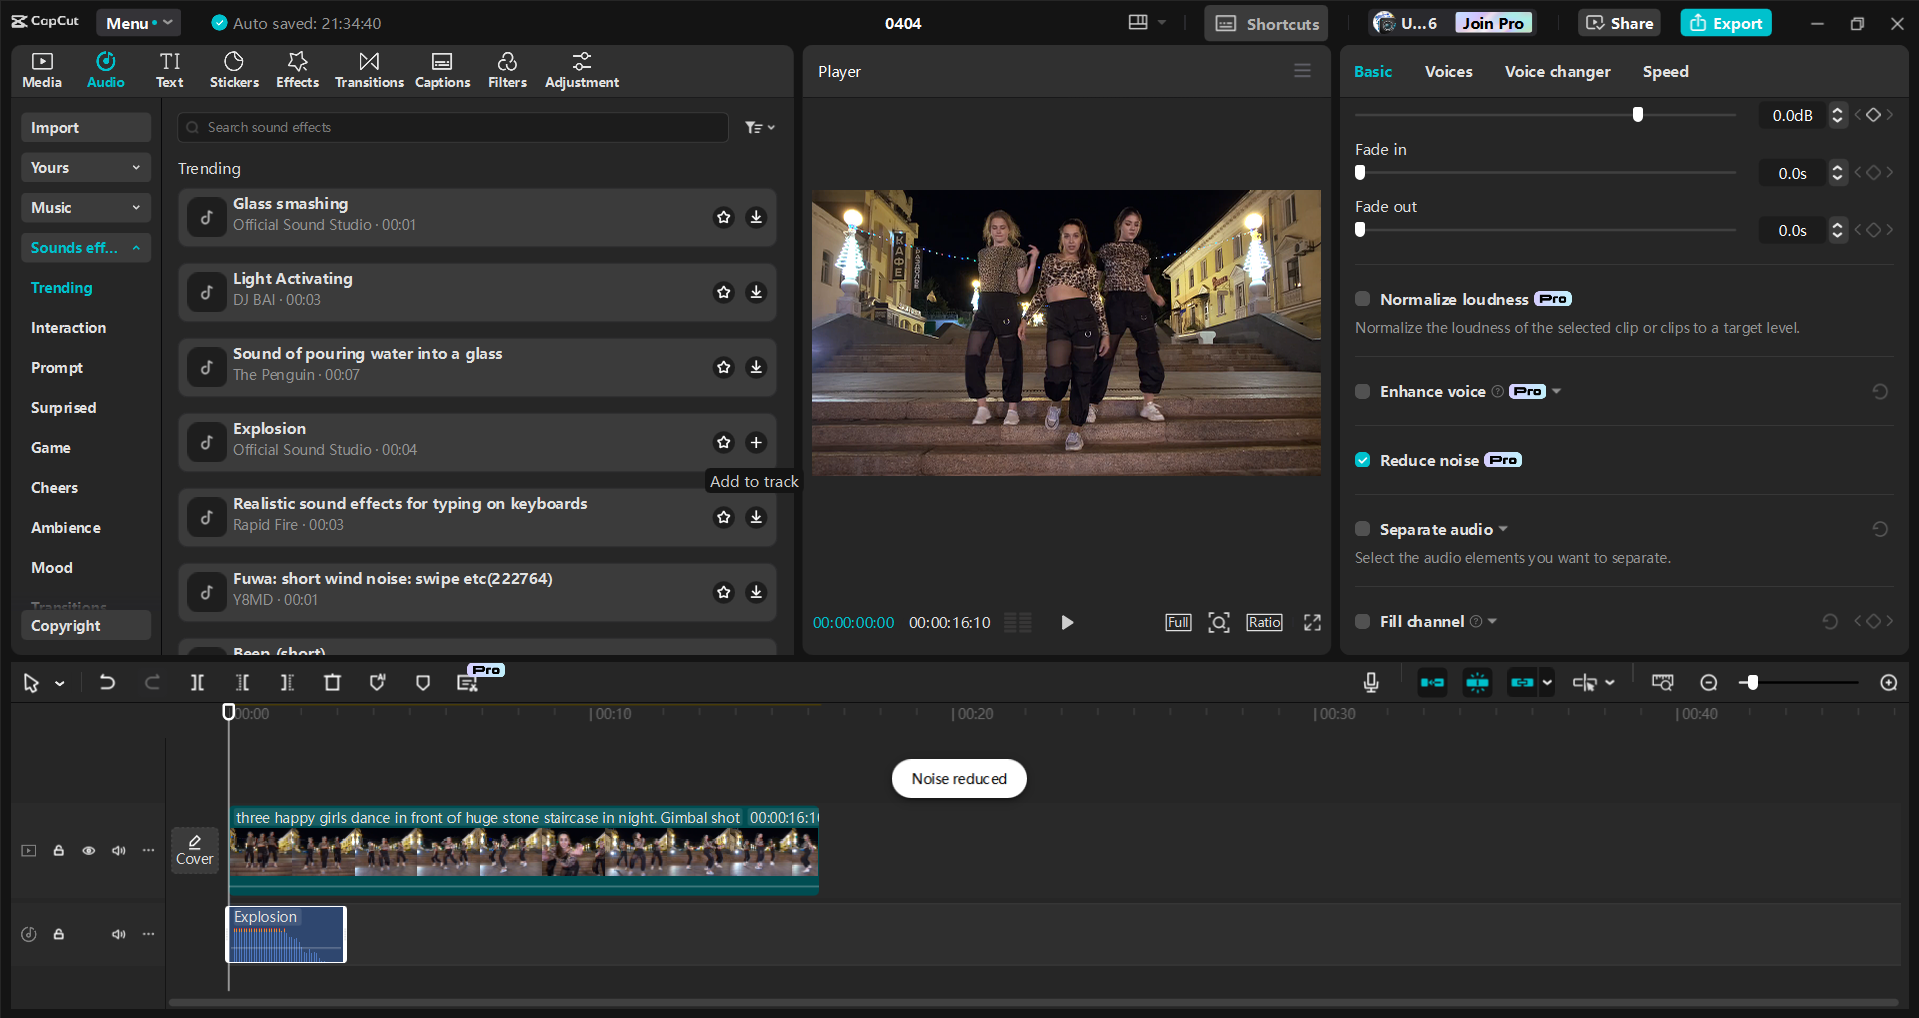Enable the Normalize loudness checkbox
This screenshot has height=1018, width=1919.
pyautogui.click(x=1362, y=298)
